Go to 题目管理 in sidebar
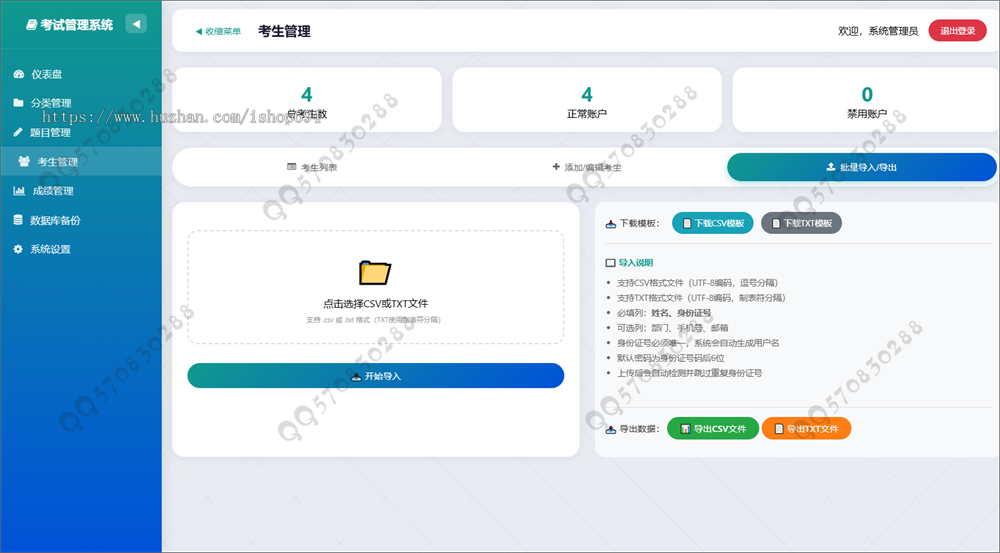Screen dimensions: 1000x553 point(80,132)
